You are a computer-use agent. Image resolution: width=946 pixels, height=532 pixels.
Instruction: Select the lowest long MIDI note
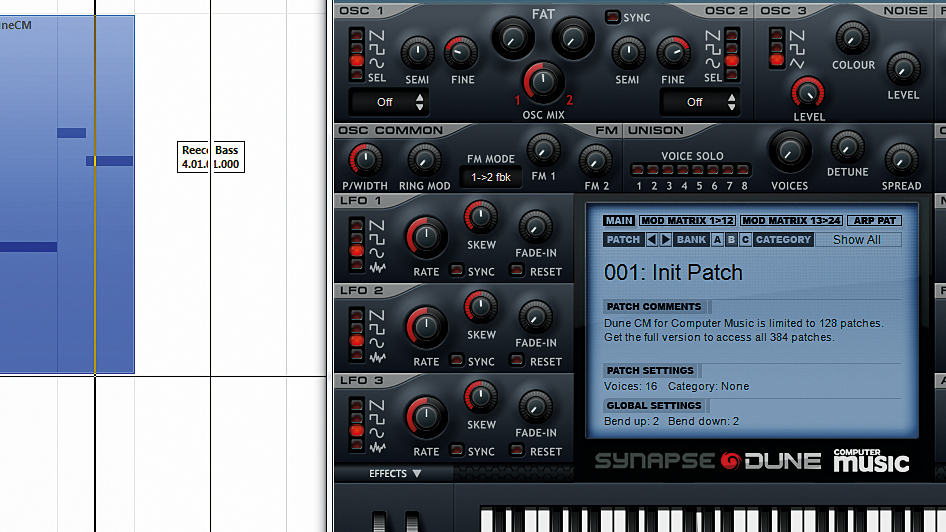[x=28, y=247]
